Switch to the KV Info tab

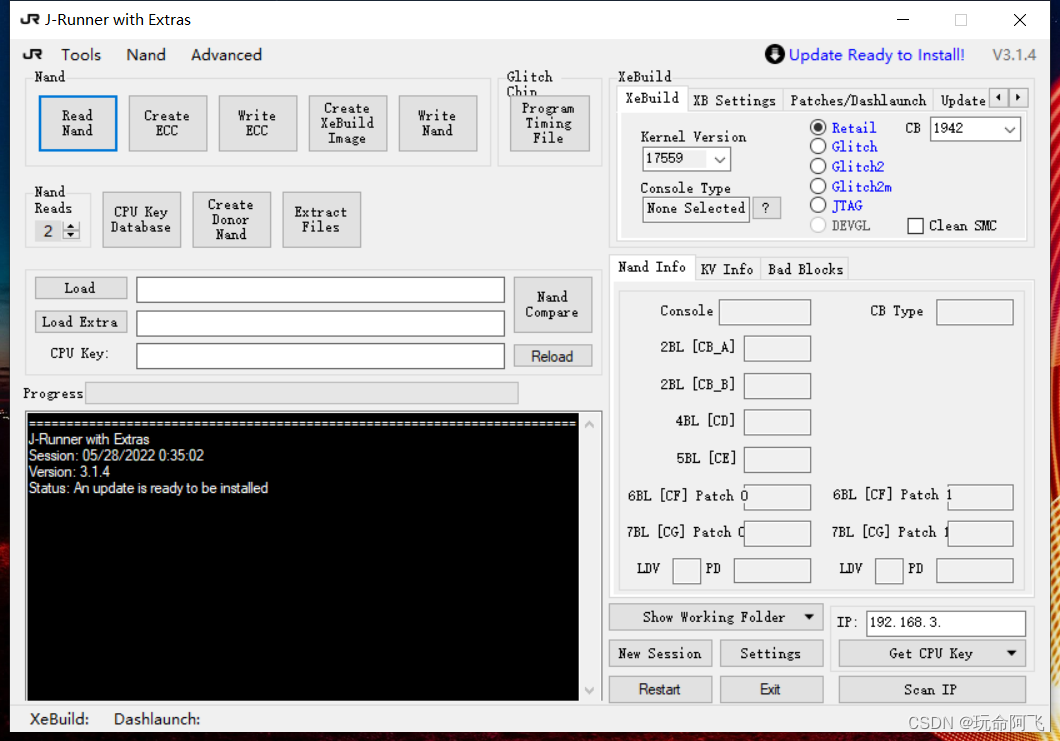pos(727,269)
